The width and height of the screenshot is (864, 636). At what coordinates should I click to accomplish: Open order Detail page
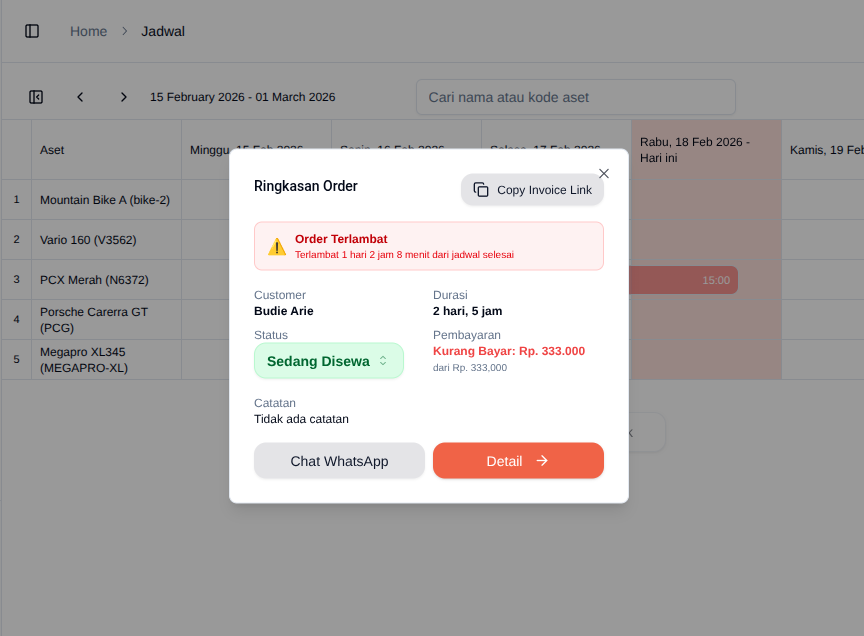tap(518, 461)
